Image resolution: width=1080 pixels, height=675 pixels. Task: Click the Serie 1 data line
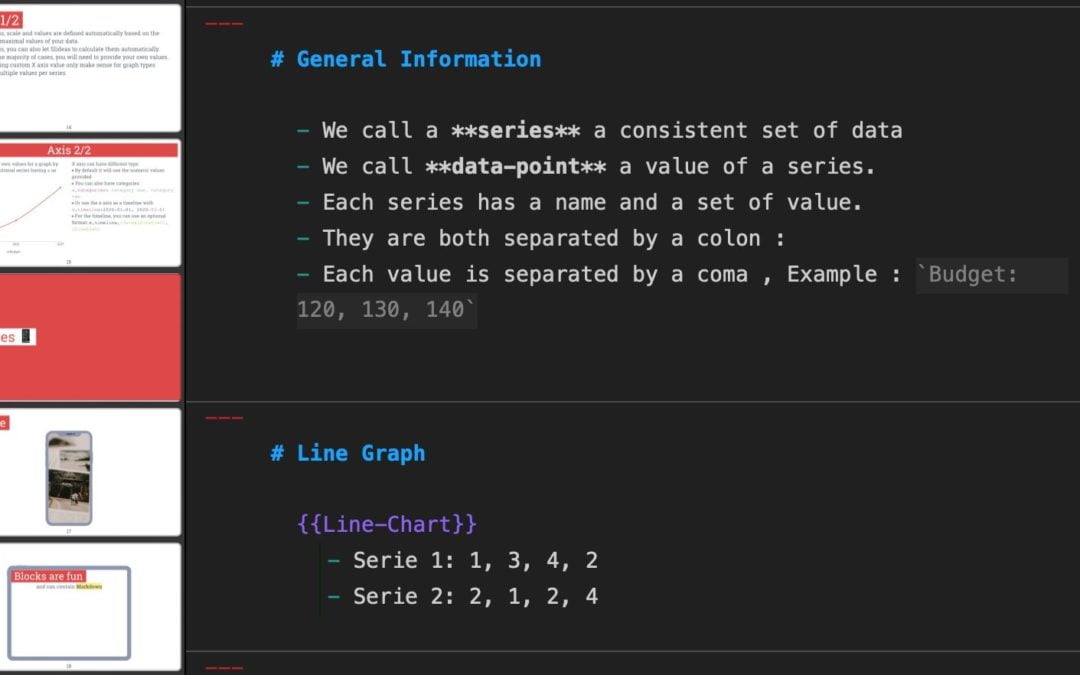(475, 560)
